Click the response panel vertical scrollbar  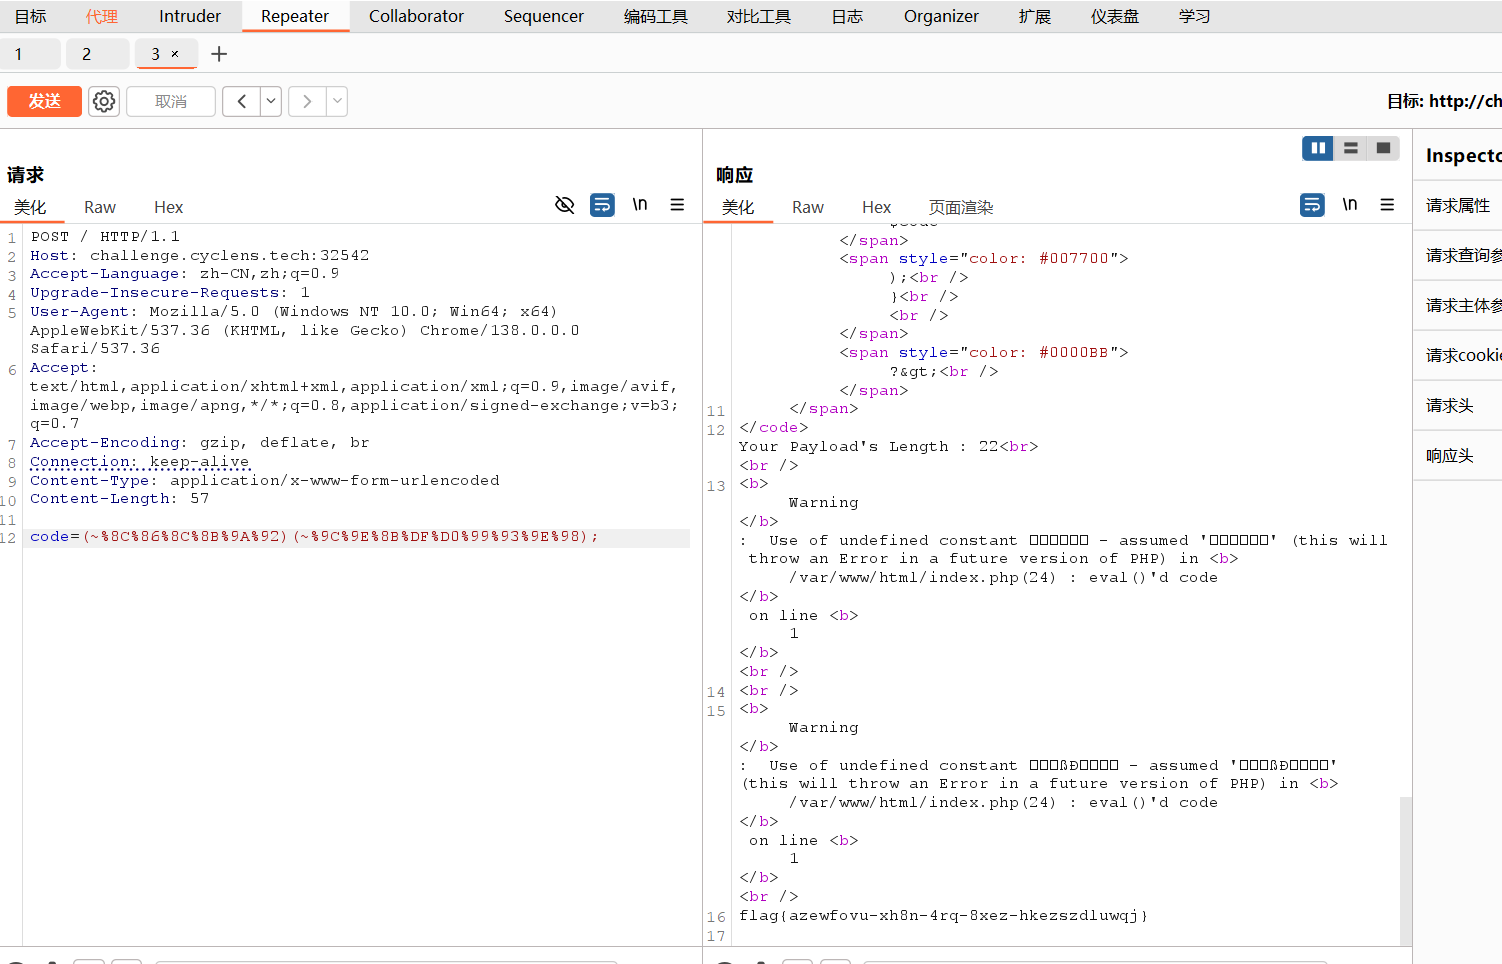(x=1406, y=870)
